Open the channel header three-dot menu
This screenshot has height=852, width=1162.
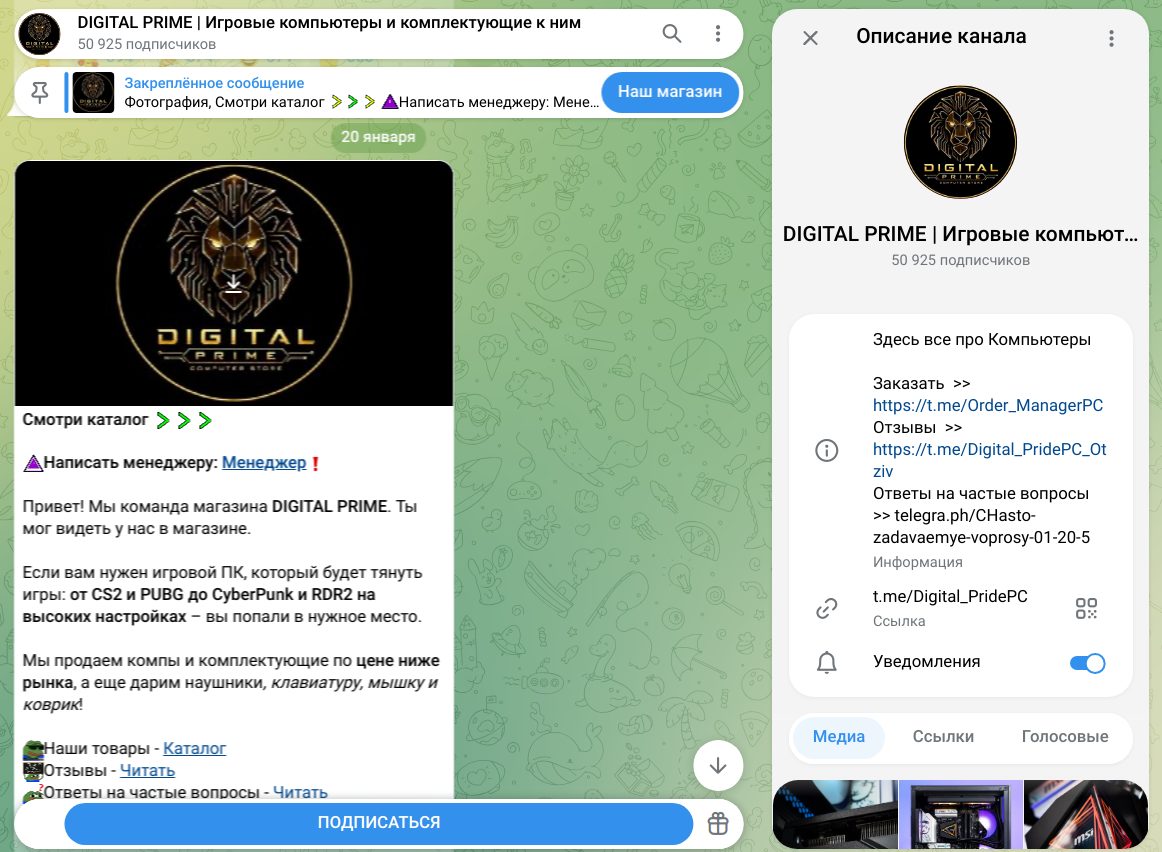(717, 33)
